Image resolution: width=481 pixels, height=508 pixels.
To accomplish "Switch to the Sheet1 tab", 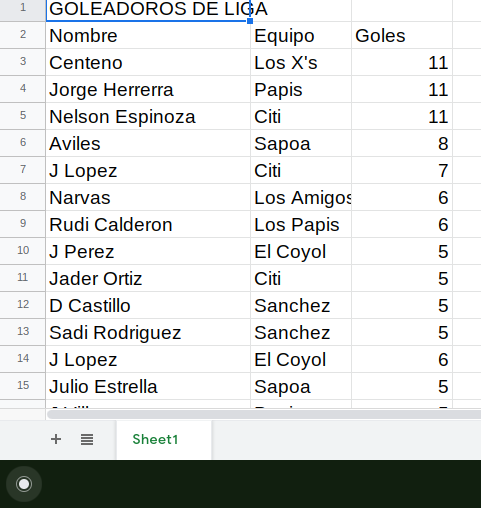I will tap(155, 439).
